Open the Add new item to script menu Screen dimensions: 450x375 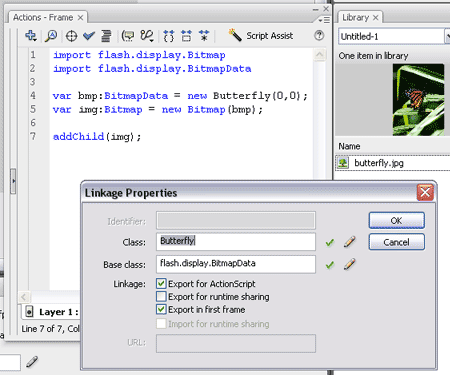click(31, 35)
